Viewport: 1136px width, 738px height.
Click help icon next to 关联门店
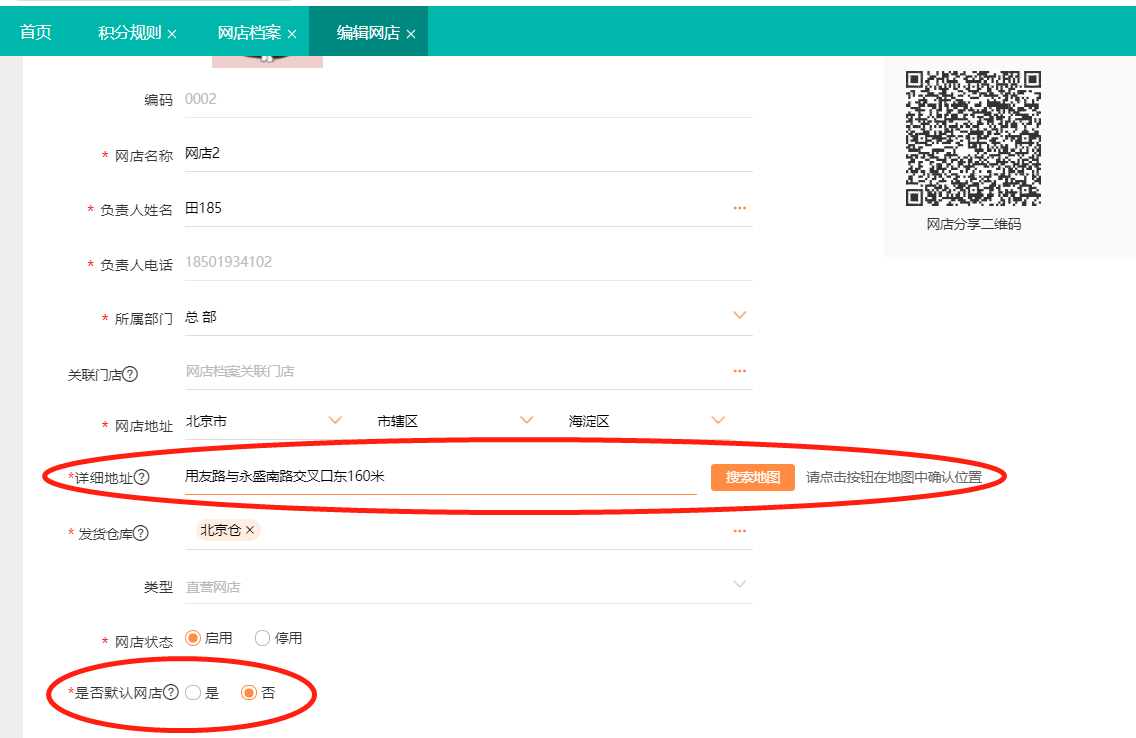[130, 374]
